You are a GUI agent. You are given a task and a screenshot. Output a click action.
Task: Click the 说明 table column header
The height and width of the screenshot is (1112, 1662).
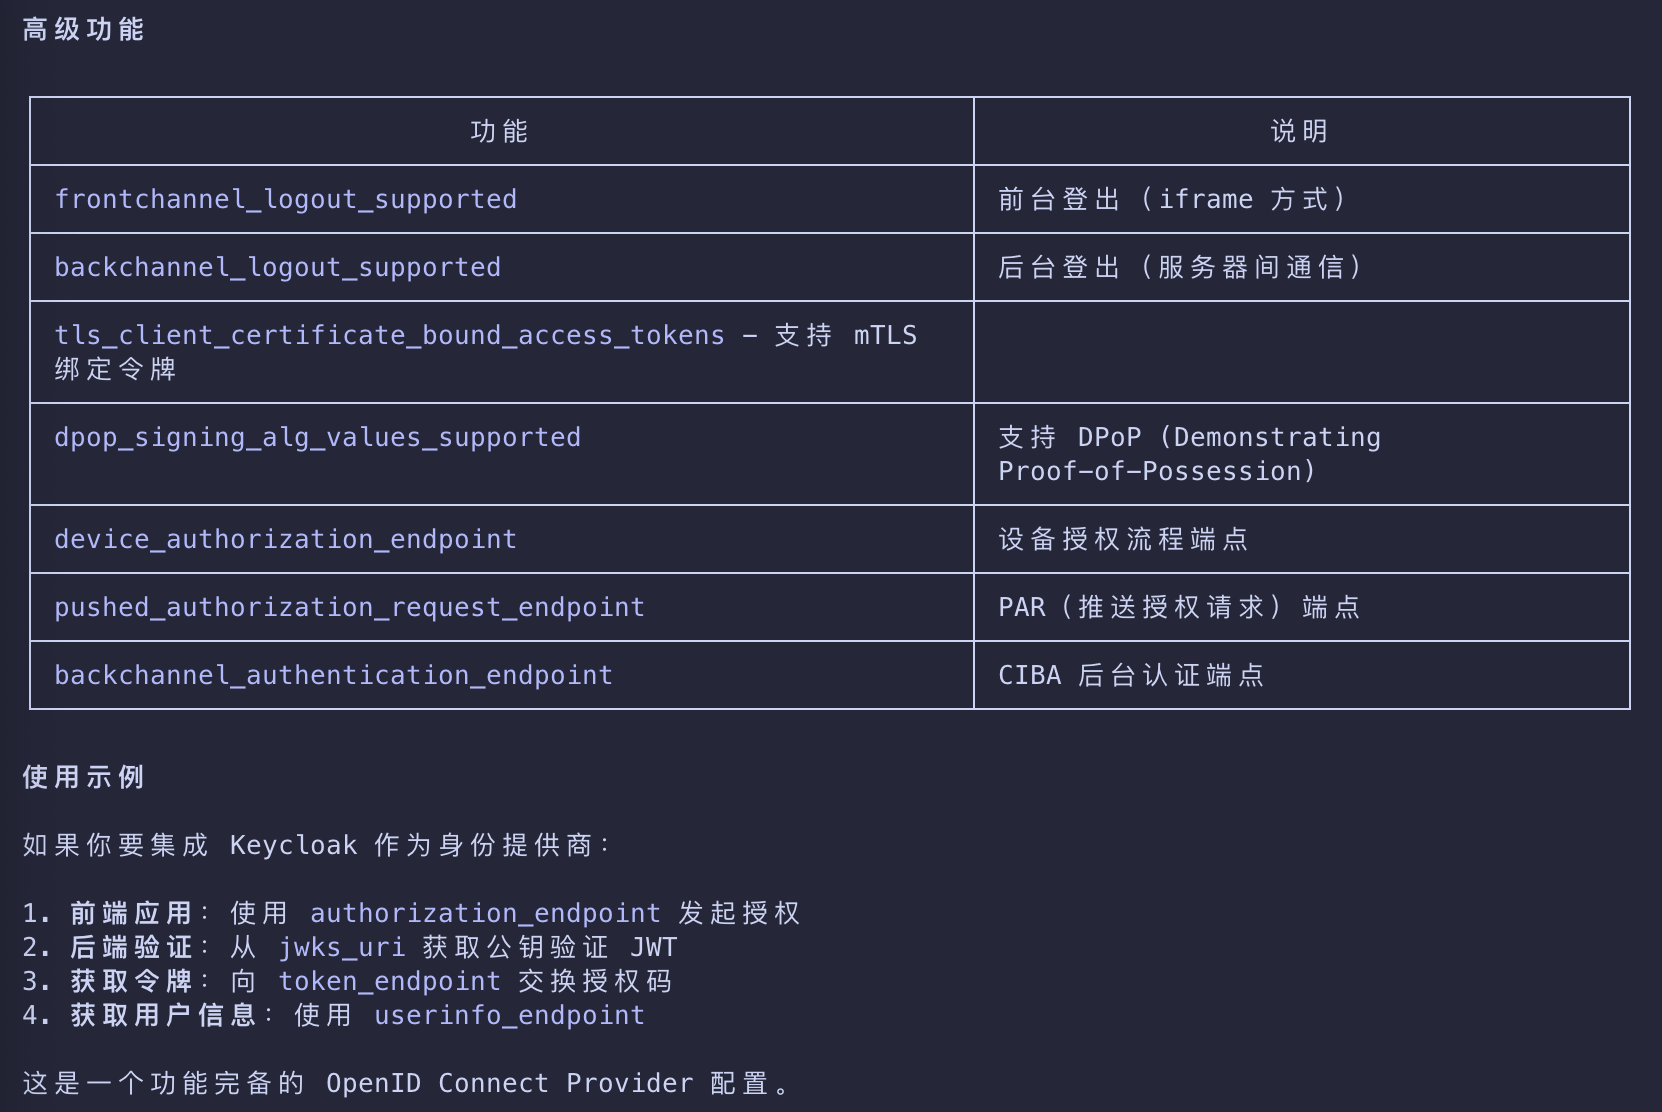[1300, 131]
